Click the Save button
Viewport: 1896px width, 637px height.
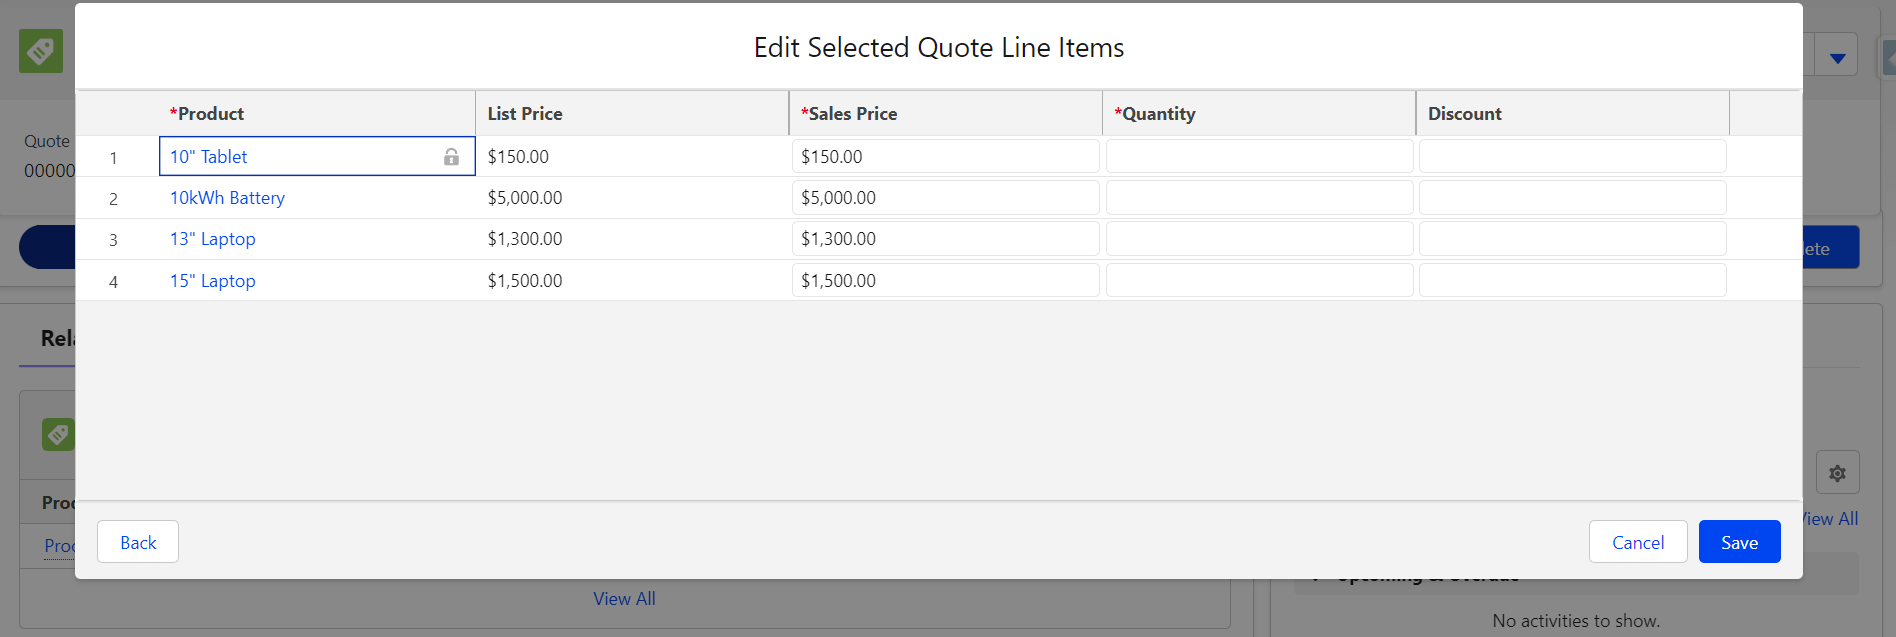1739,542
